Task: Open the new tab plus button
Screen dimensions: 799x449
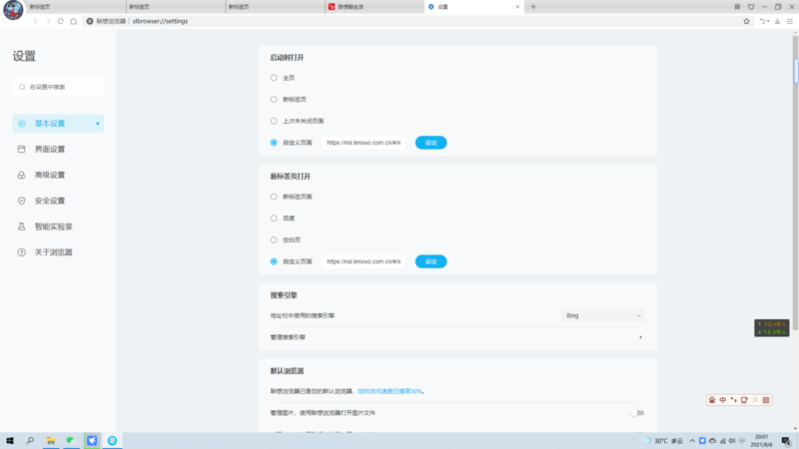Action: pyautogui.click(x=533, y=7)
